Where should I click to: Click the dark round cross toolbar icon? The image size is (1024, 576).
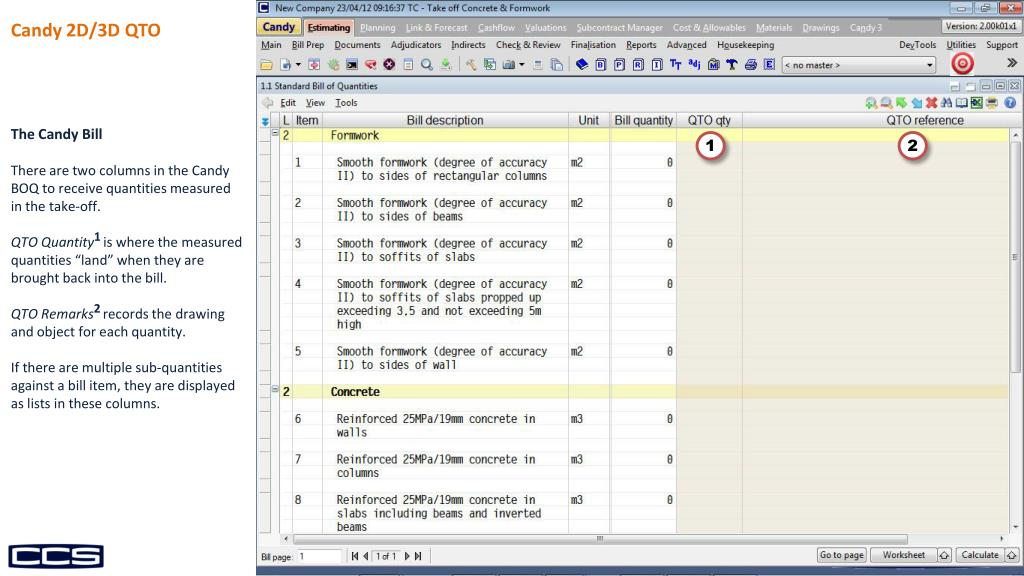pyautogui.click(x=389, y=64)
